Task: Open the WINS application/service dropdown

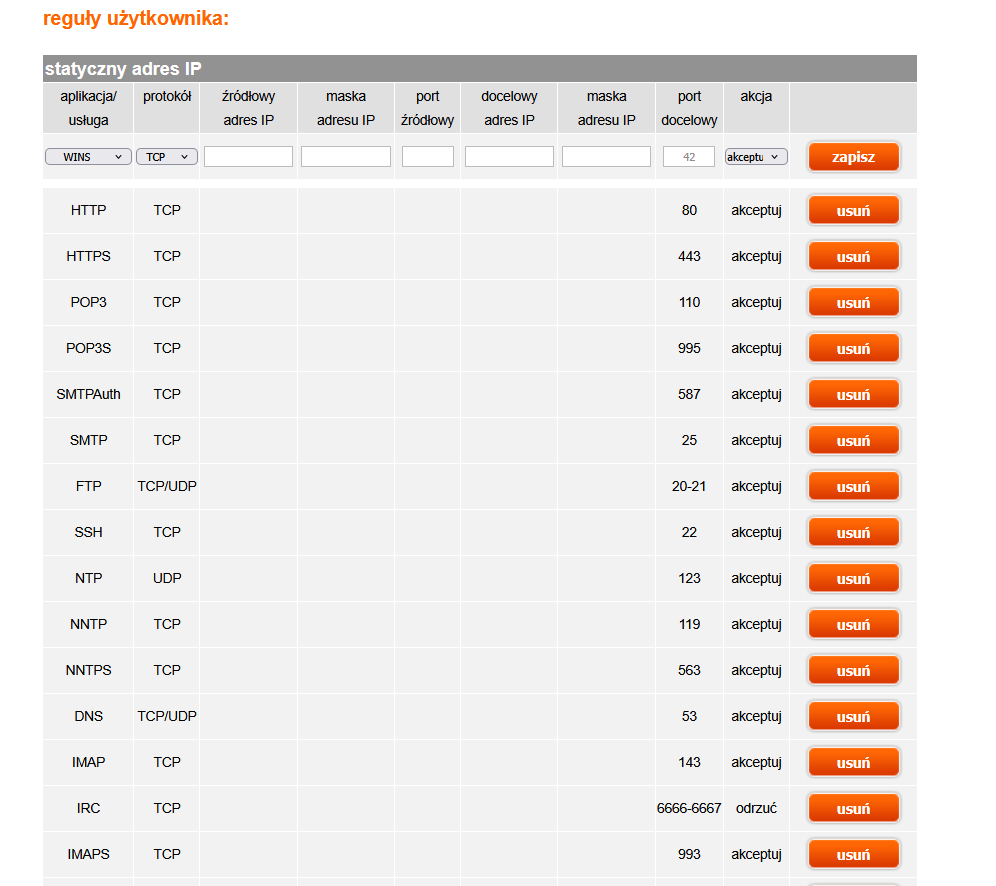Action: click(88, 157)
